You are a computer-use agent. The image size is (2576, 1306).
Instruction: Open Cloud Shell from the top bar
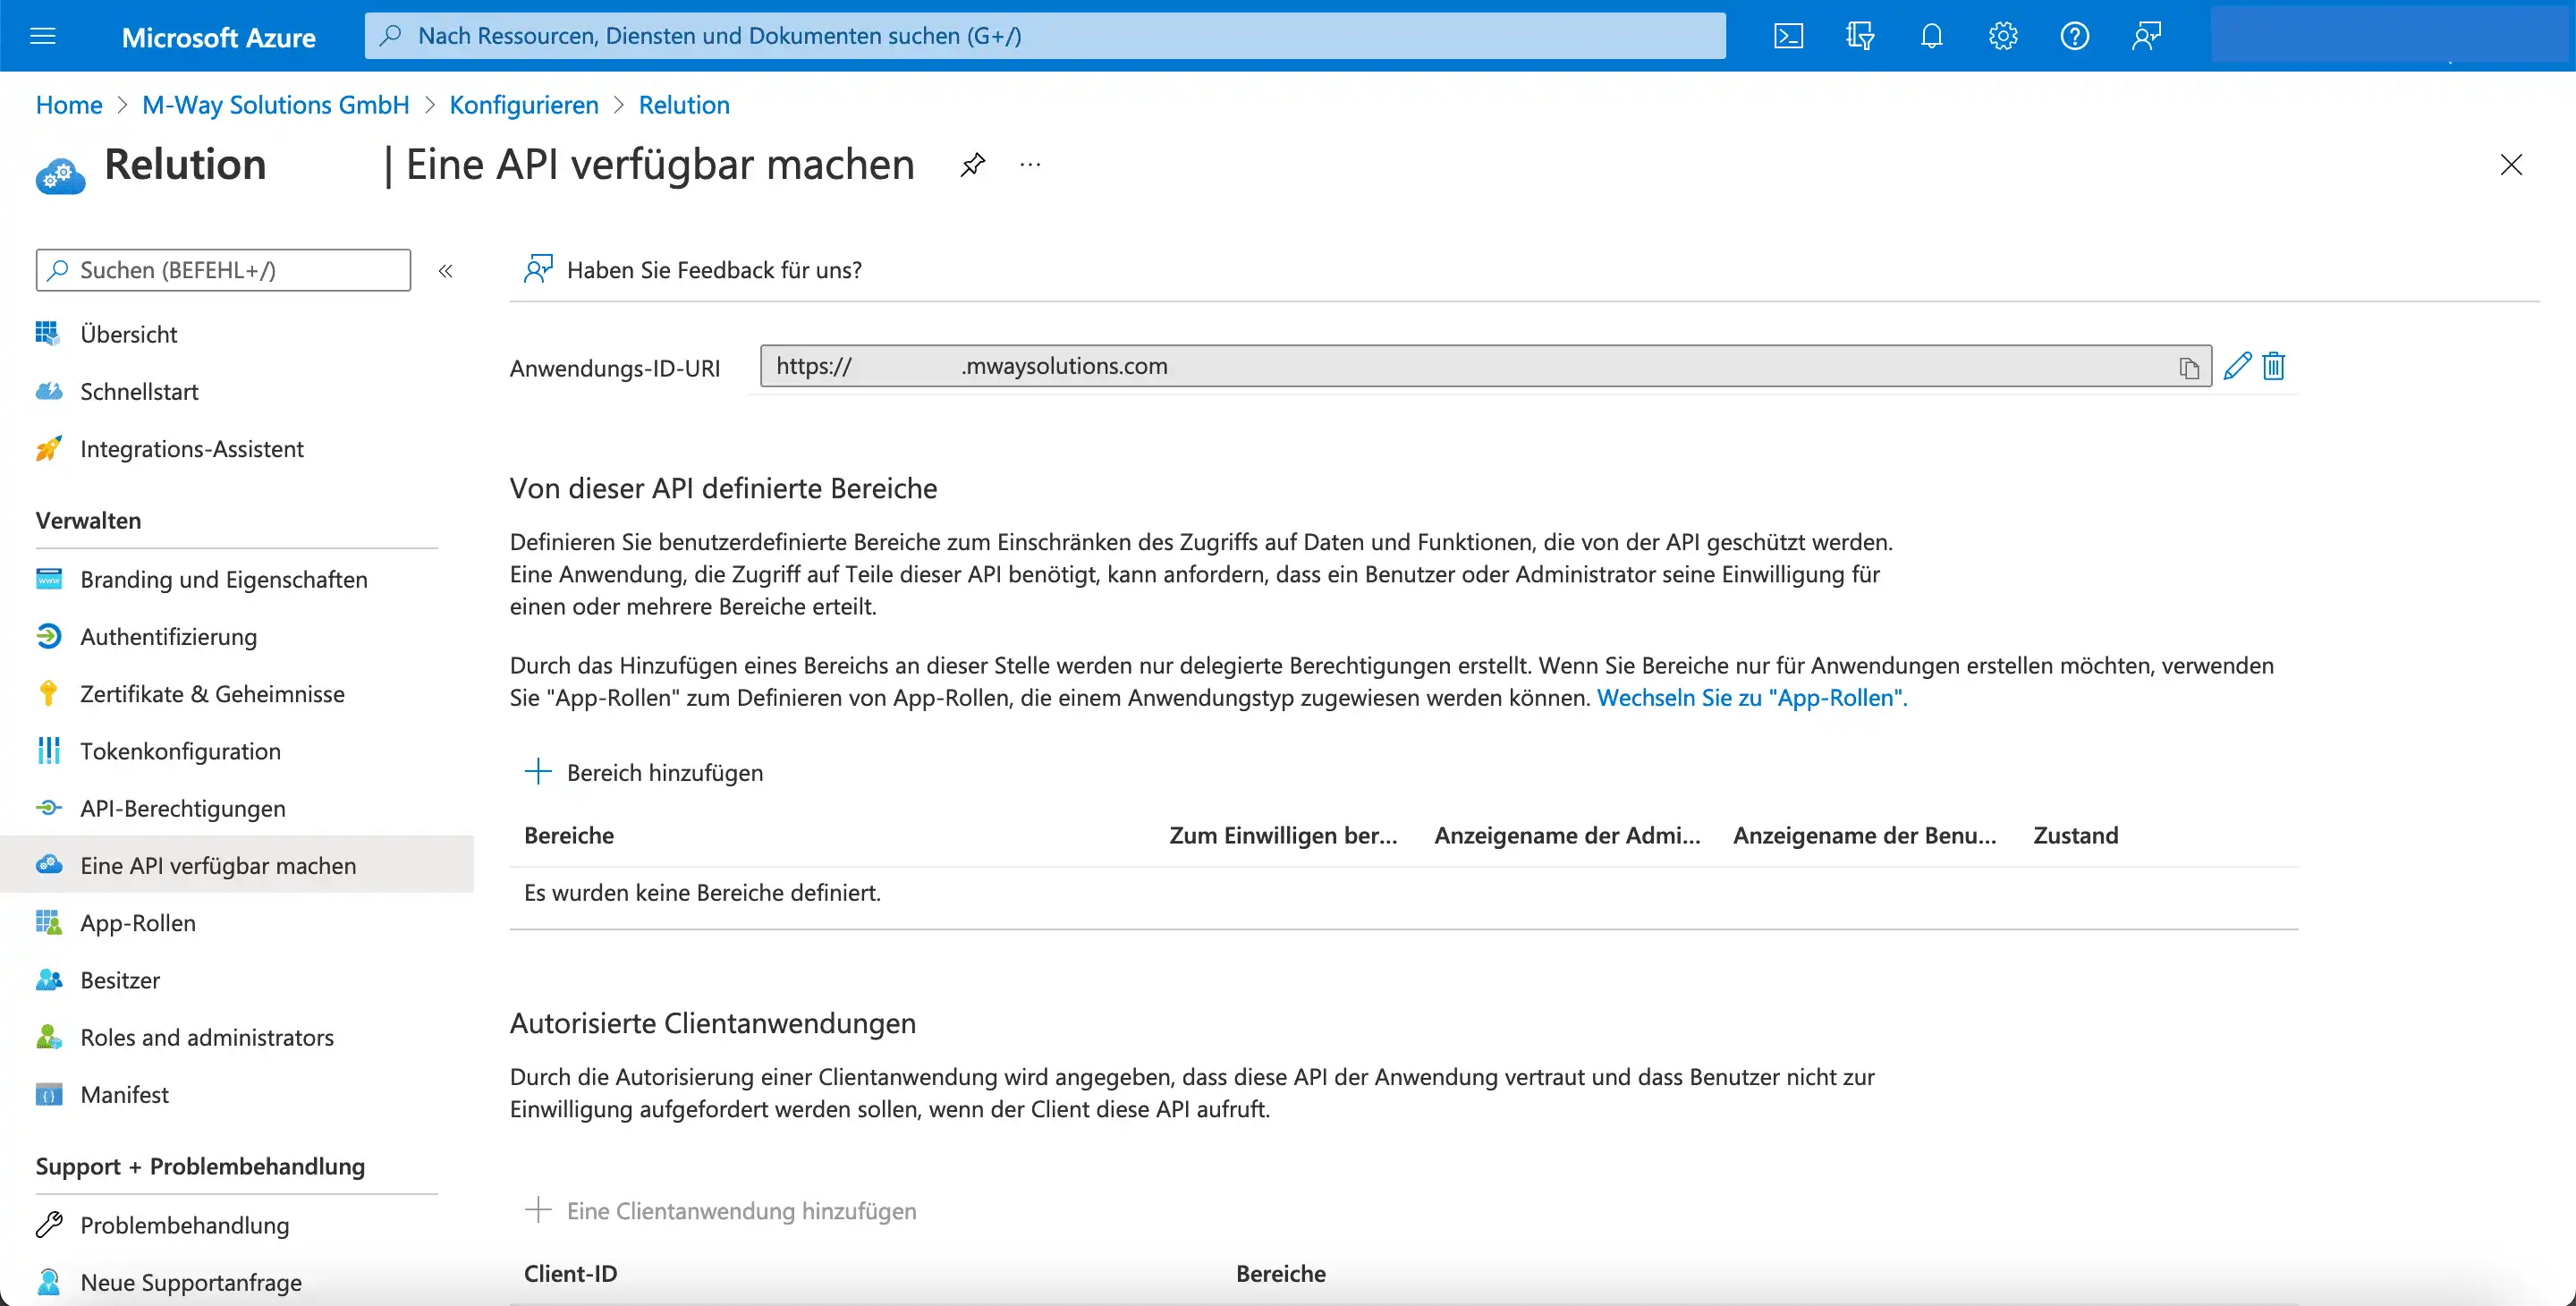click(x=1788, y=37)
